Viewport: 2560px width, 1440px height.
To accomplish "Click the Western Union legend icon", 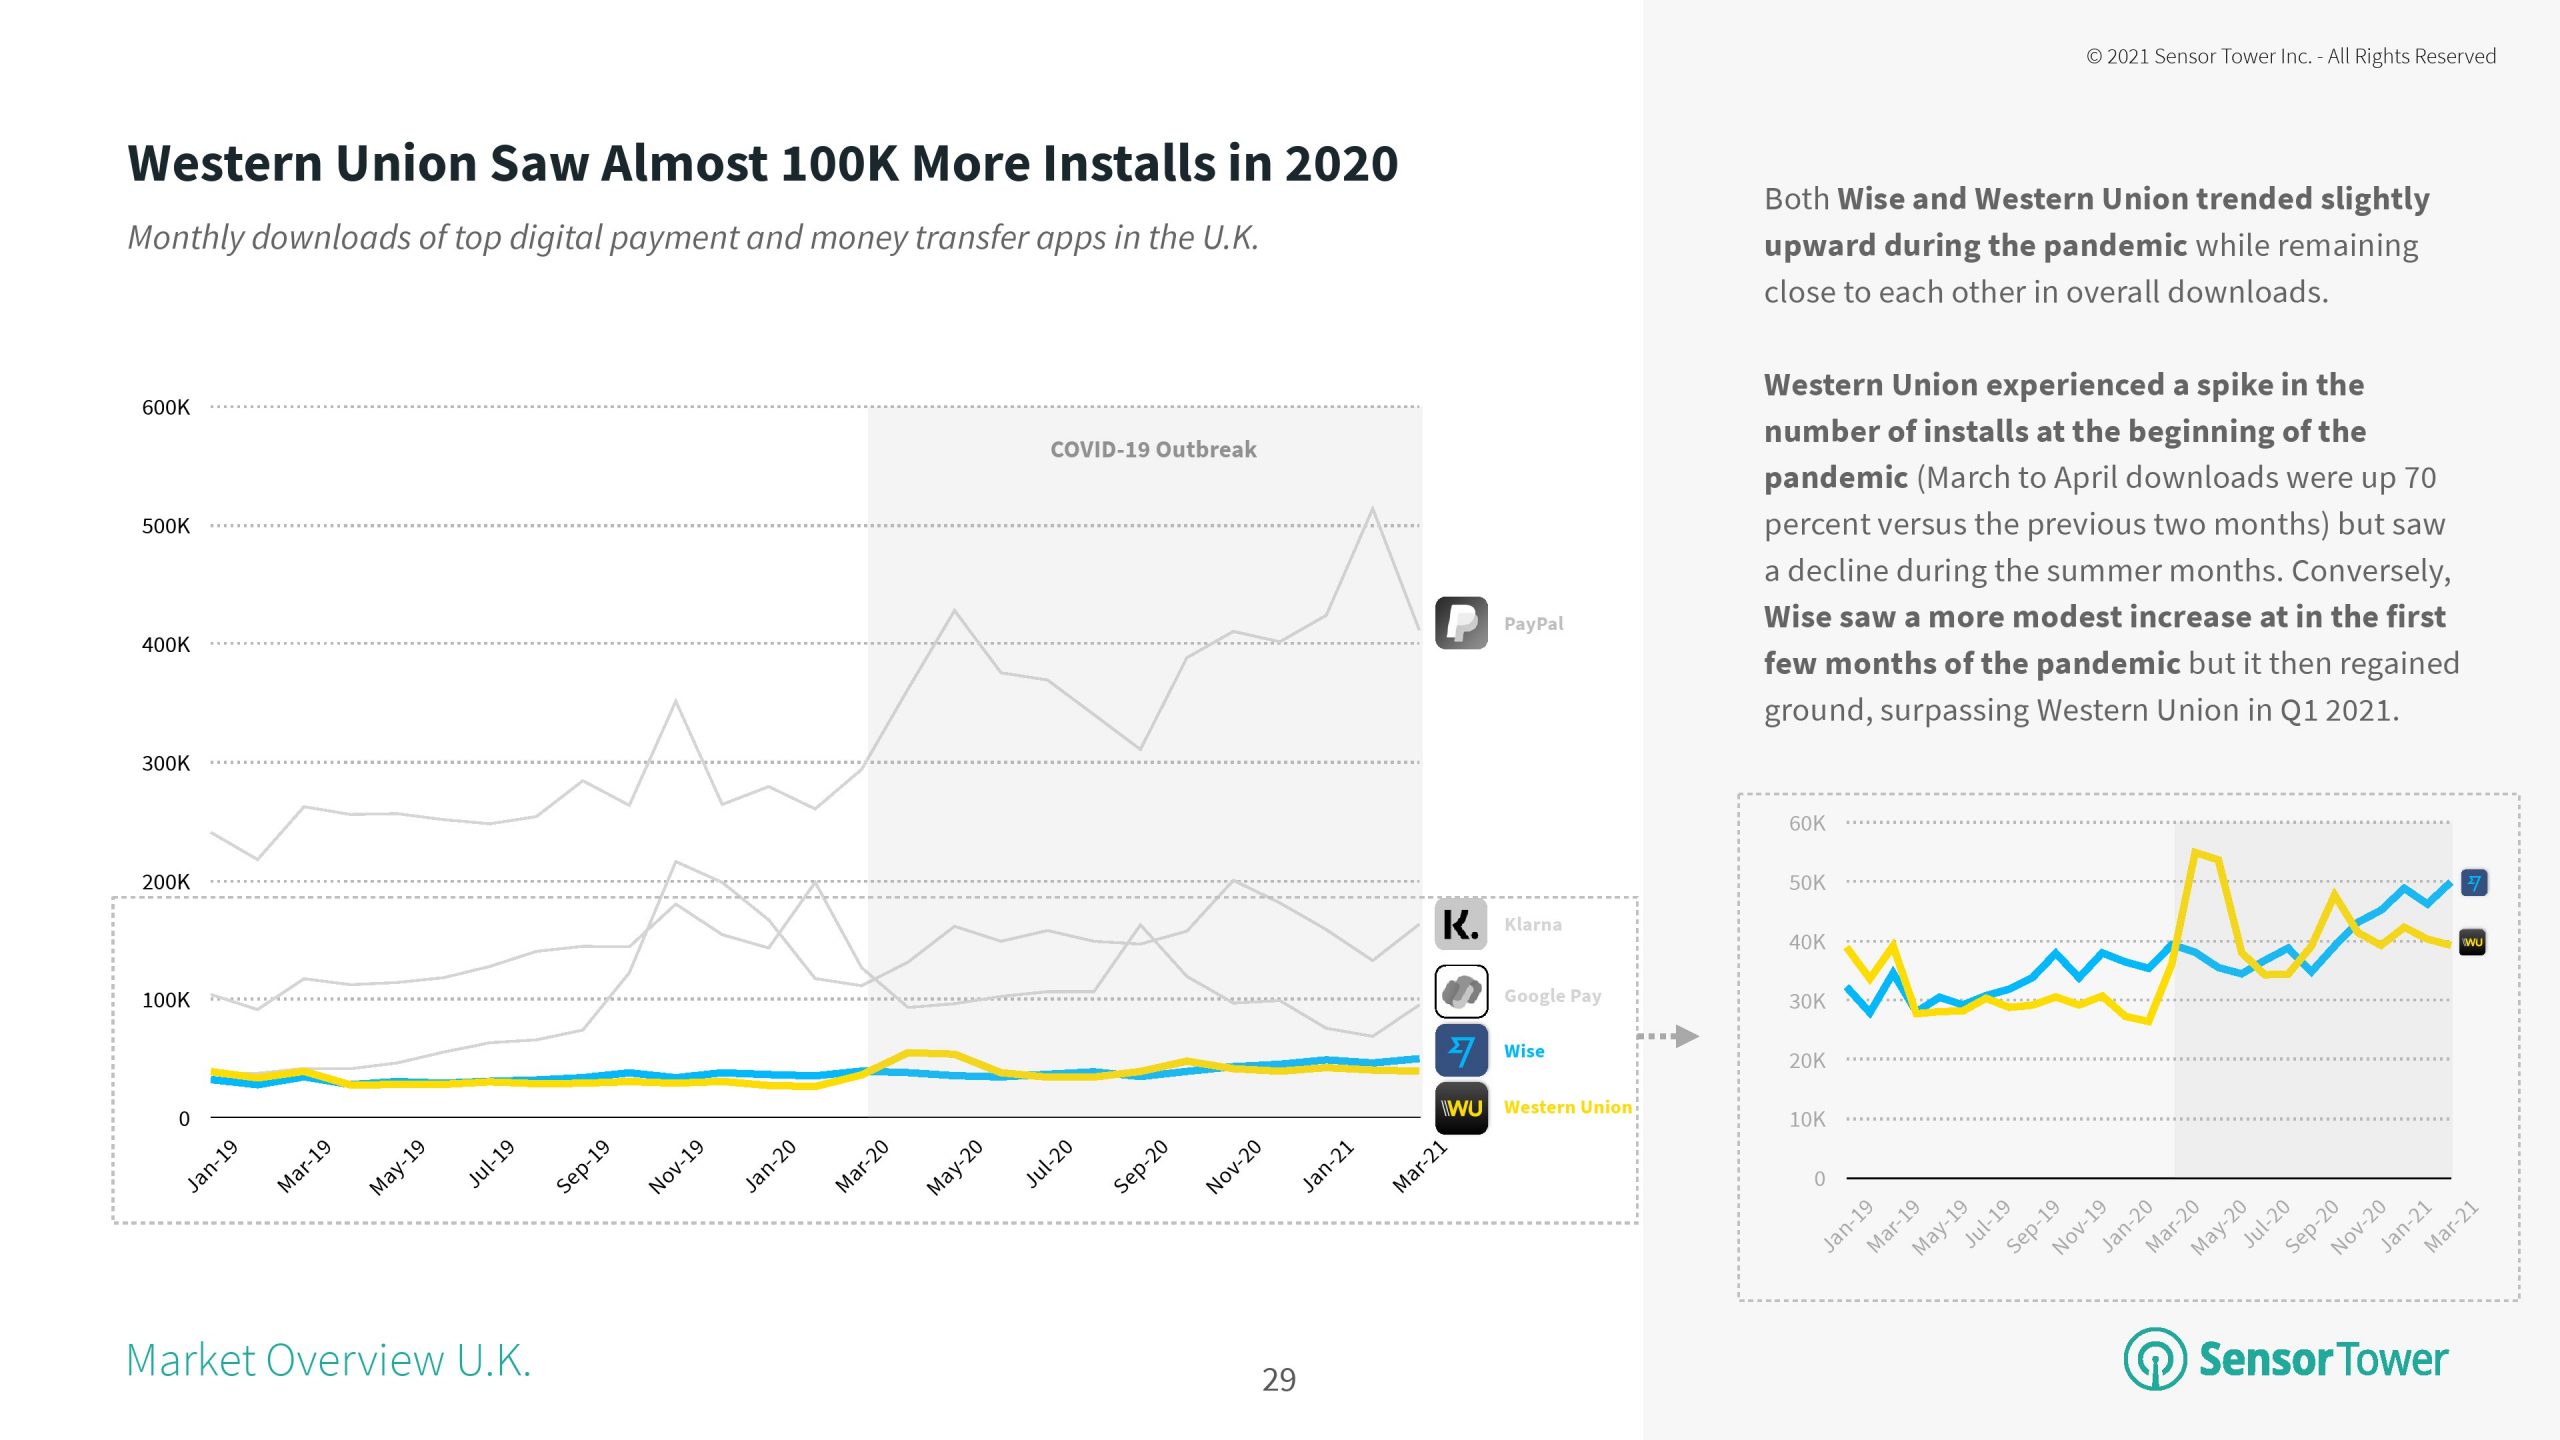I will click(x=1461, y=1108).
